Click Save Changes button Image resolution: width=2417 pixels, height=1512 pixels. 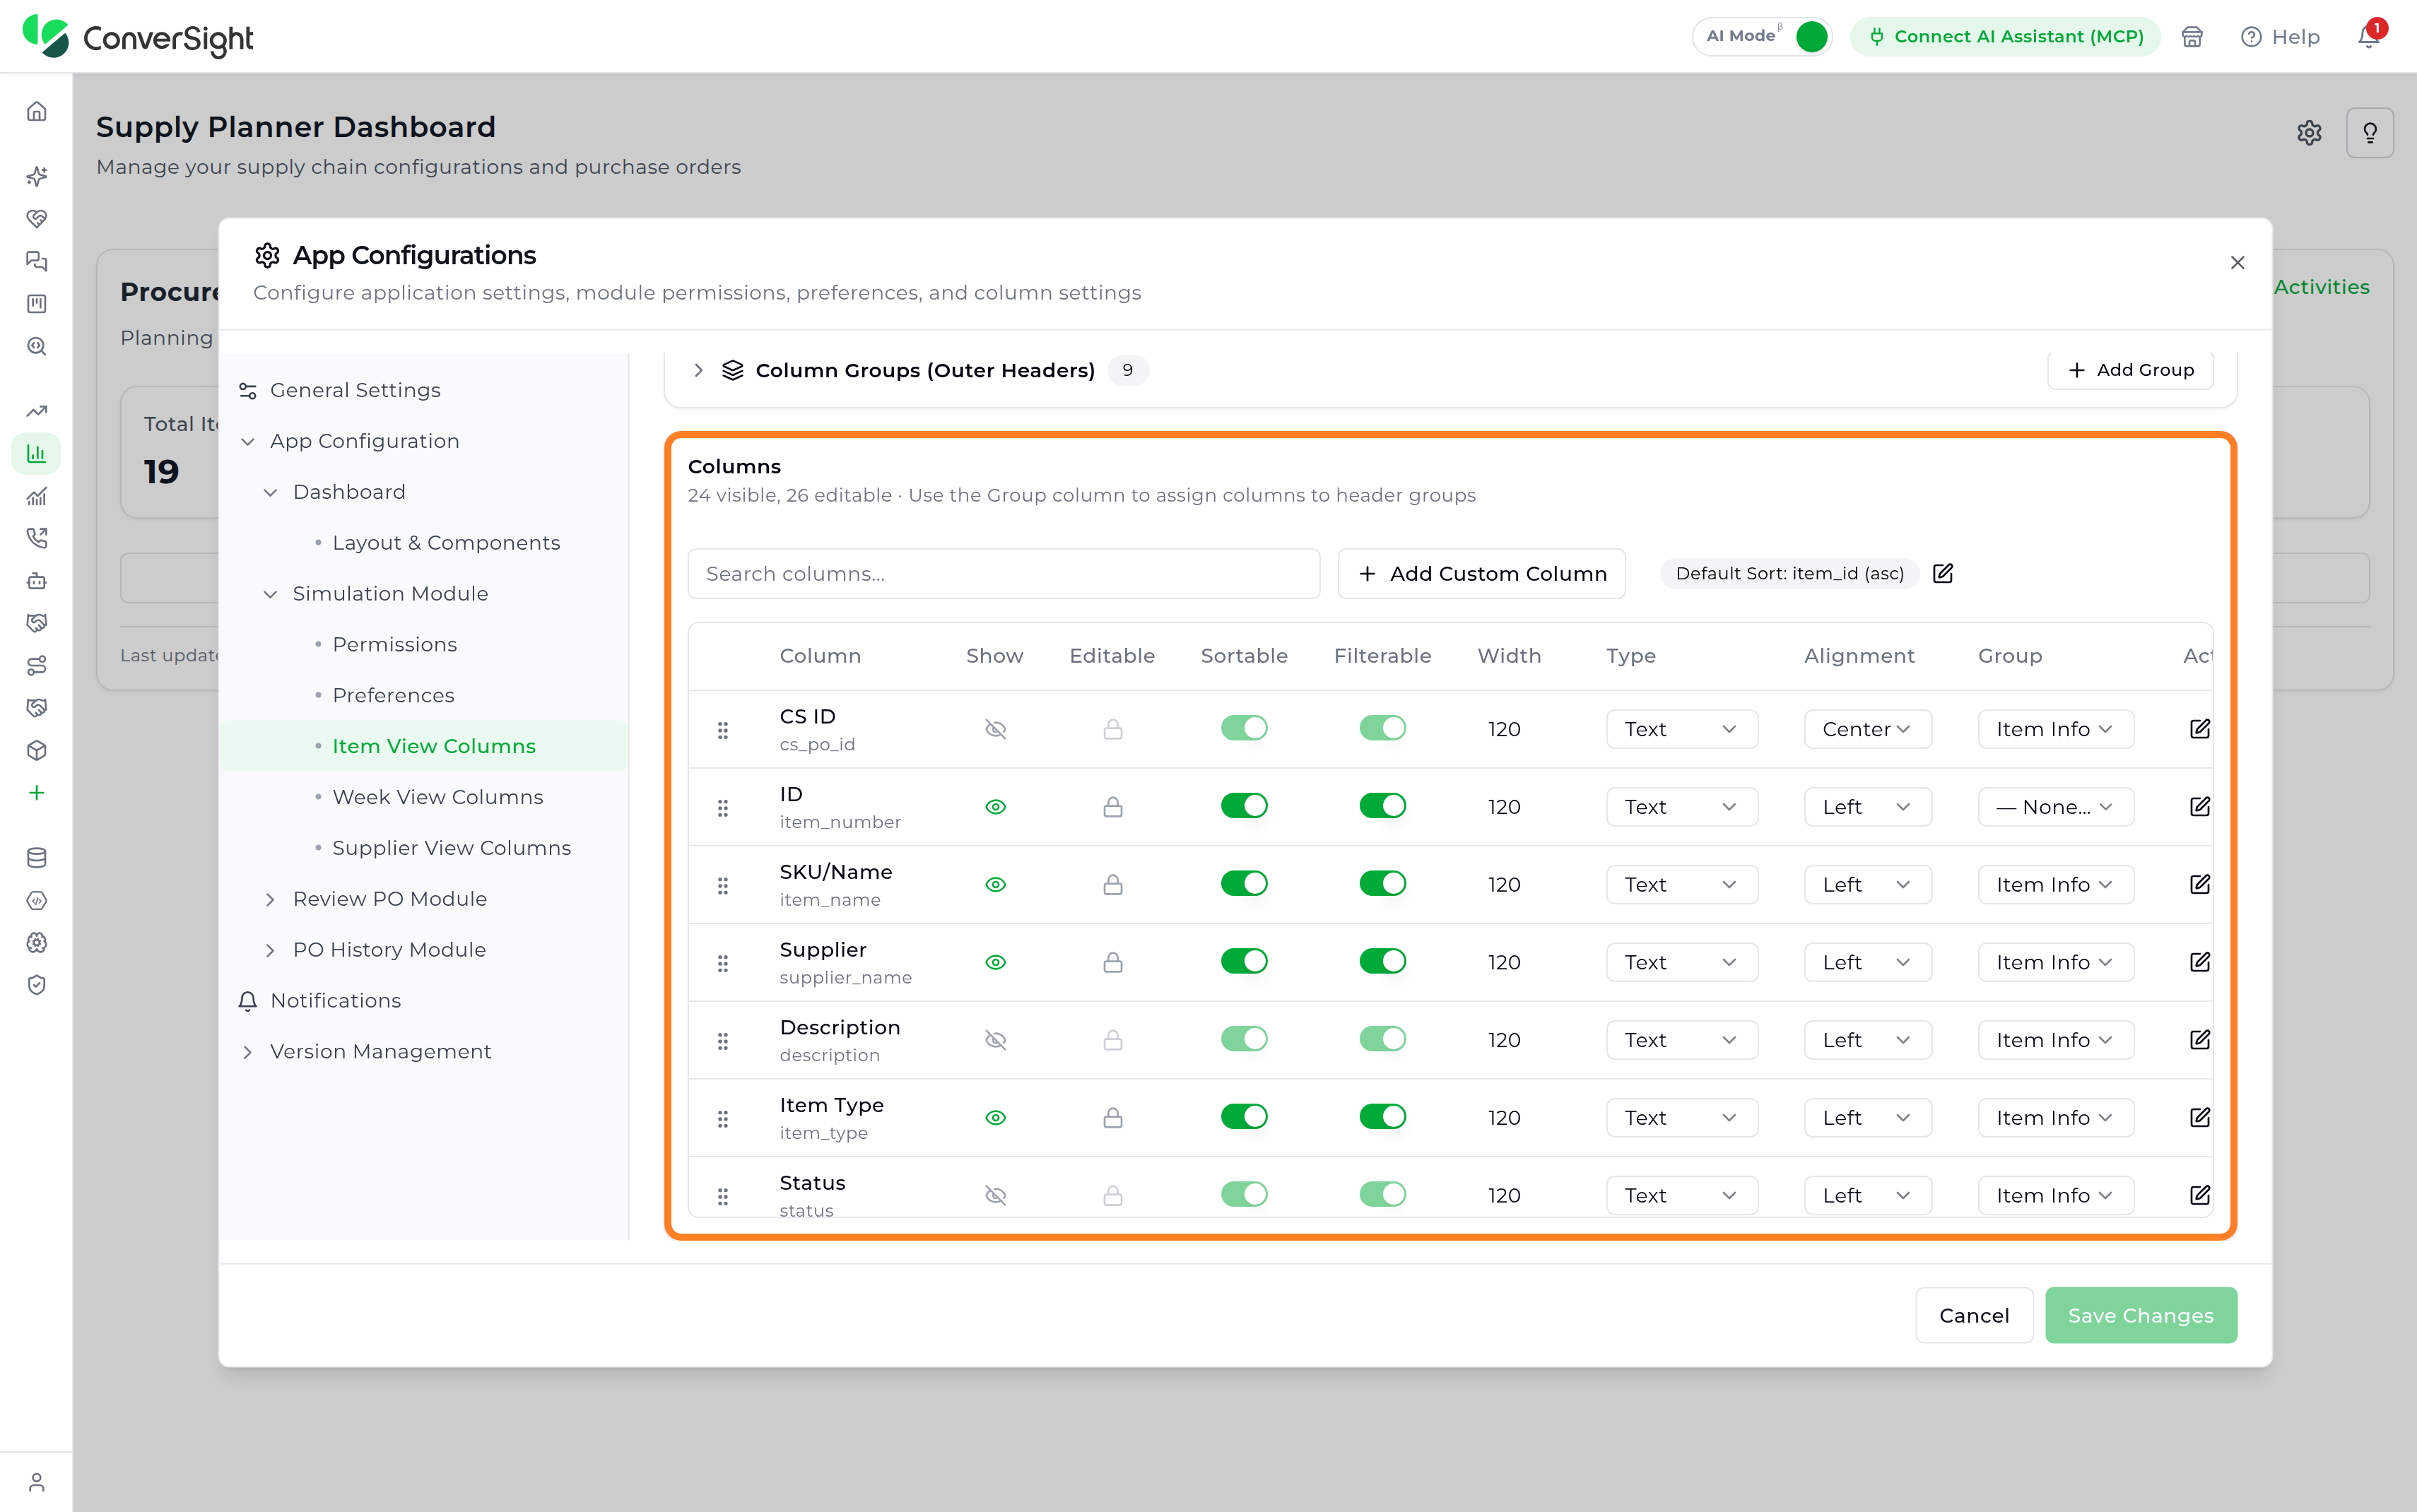pyautogui.click(x=2140, y=1315)
